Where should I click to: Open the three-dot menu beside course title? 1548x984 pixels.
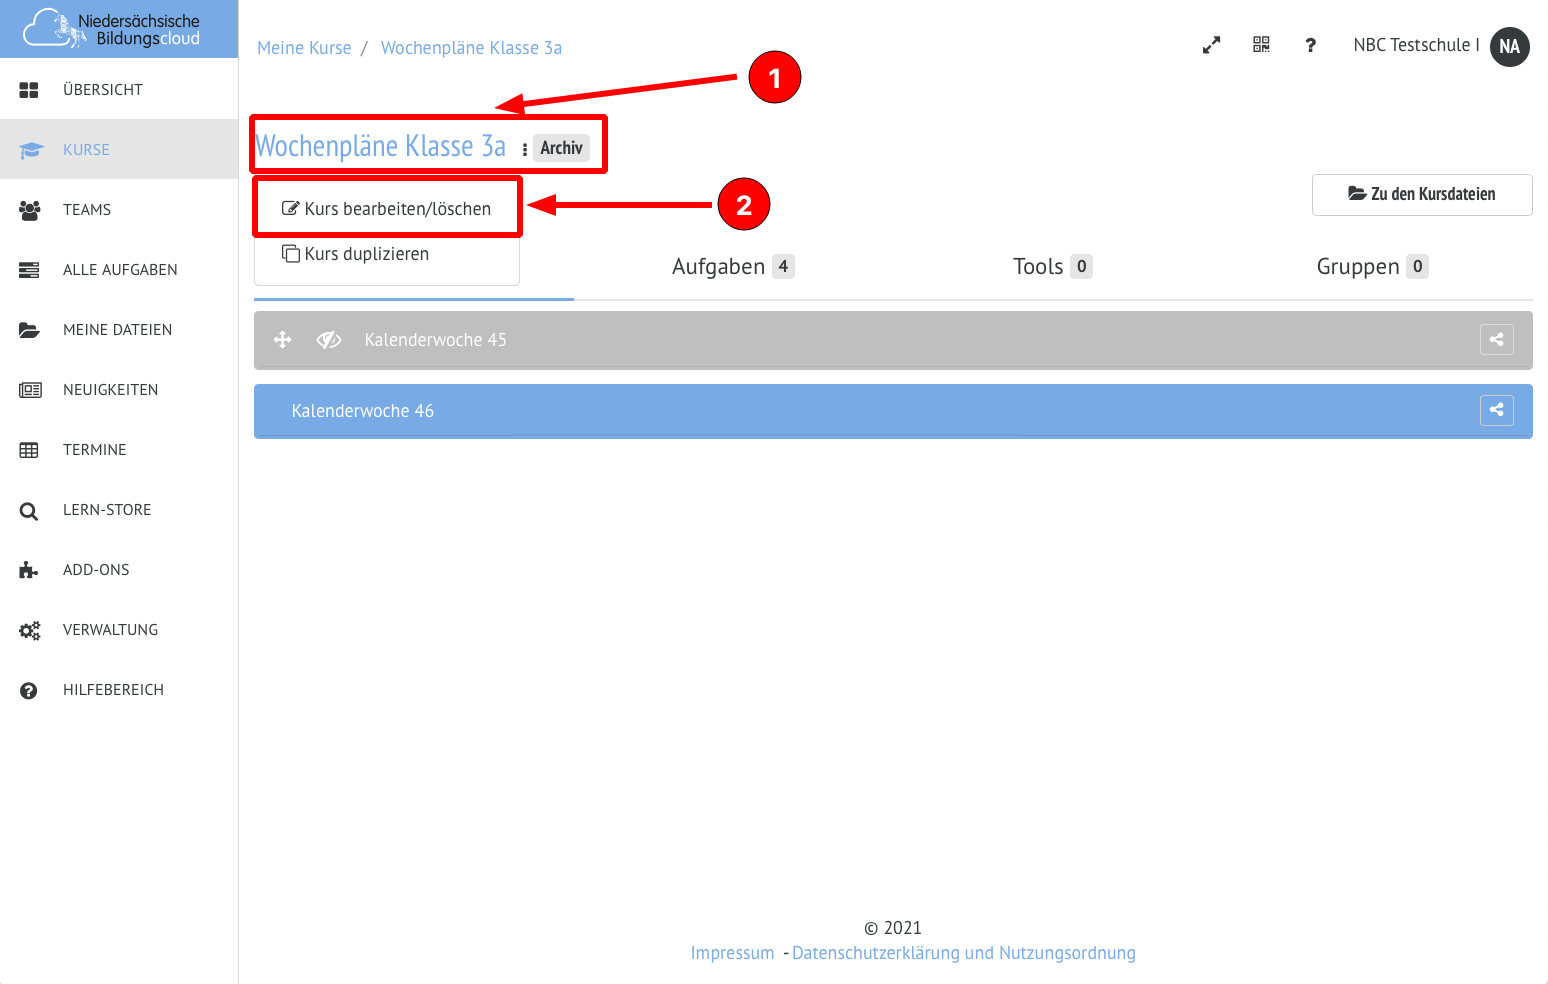click(x=525, y=149)
